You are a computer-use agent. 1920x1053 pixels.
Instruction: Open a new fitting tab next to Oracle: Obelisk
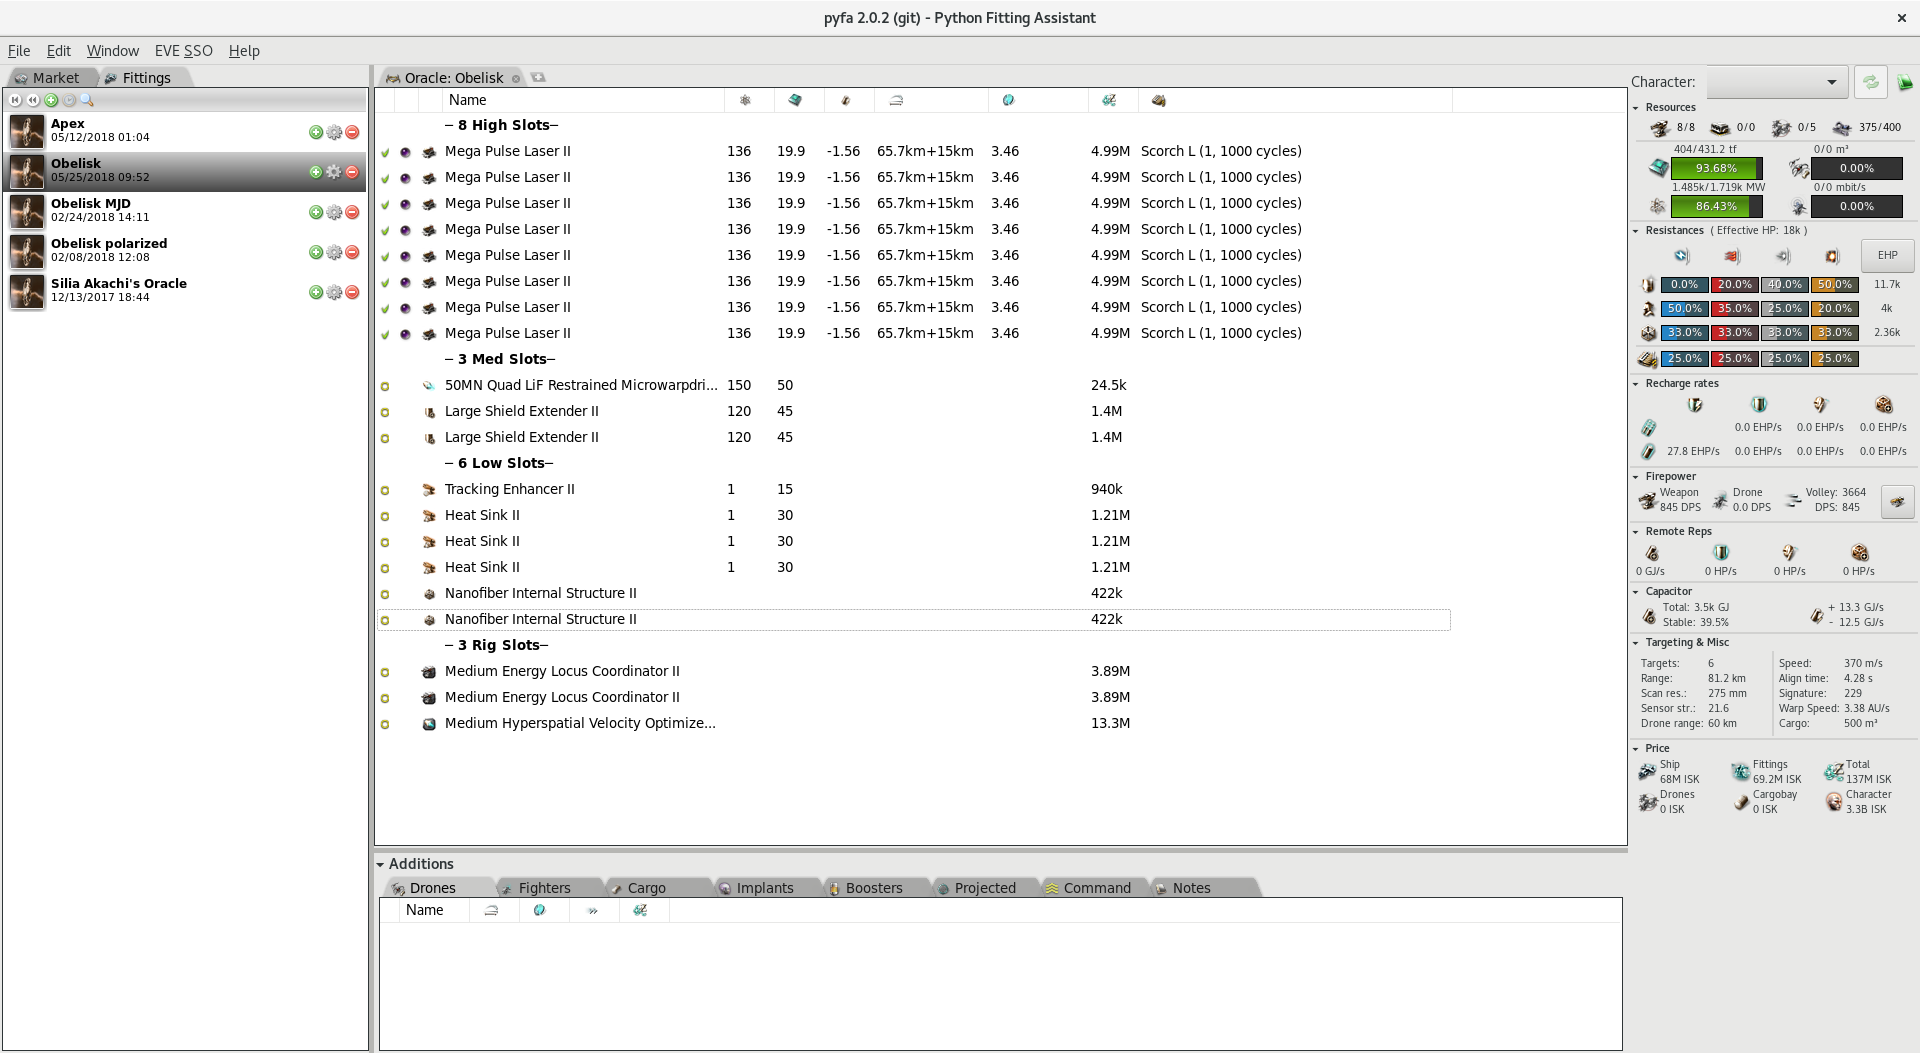539,77
